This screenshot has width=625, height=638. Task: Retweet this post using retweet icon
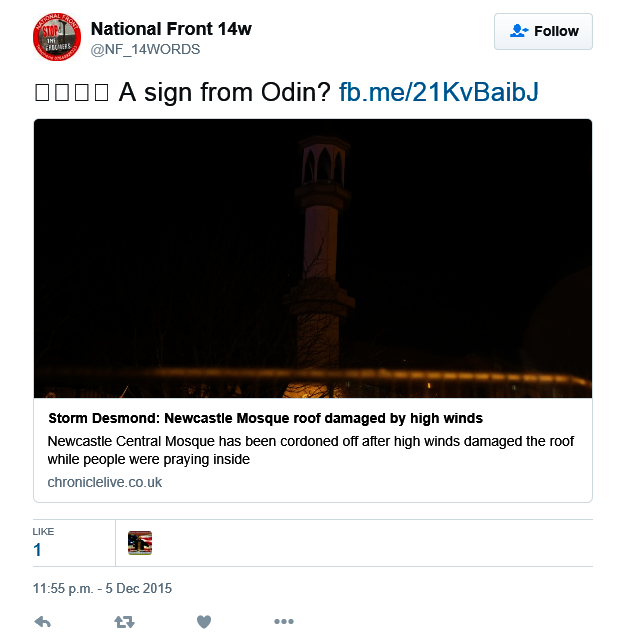click(124, 621)
